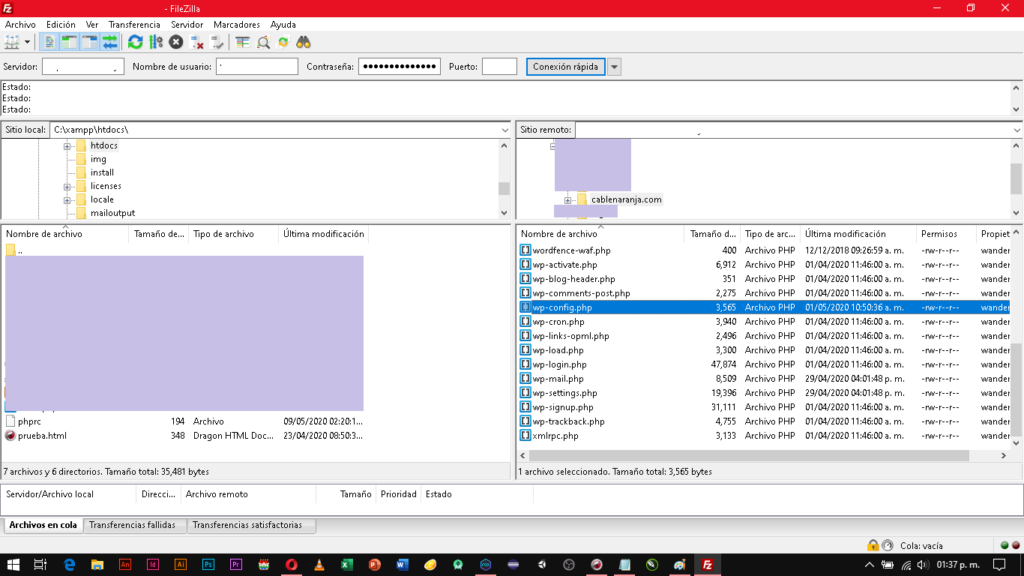1024x576 pixels.
Task: Click the queue indicator icon beside Cola
Action: (888, 545)
